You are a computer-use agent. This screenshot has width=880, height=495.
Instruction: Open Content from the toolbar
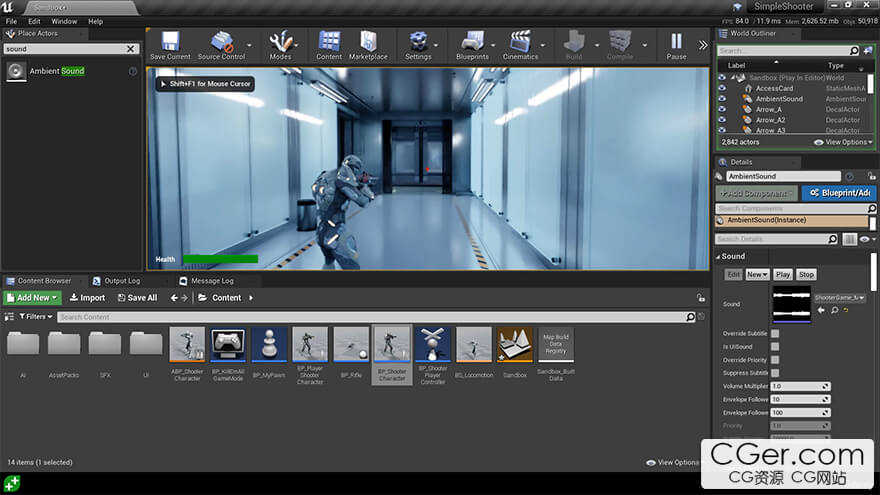click(329, 46)
